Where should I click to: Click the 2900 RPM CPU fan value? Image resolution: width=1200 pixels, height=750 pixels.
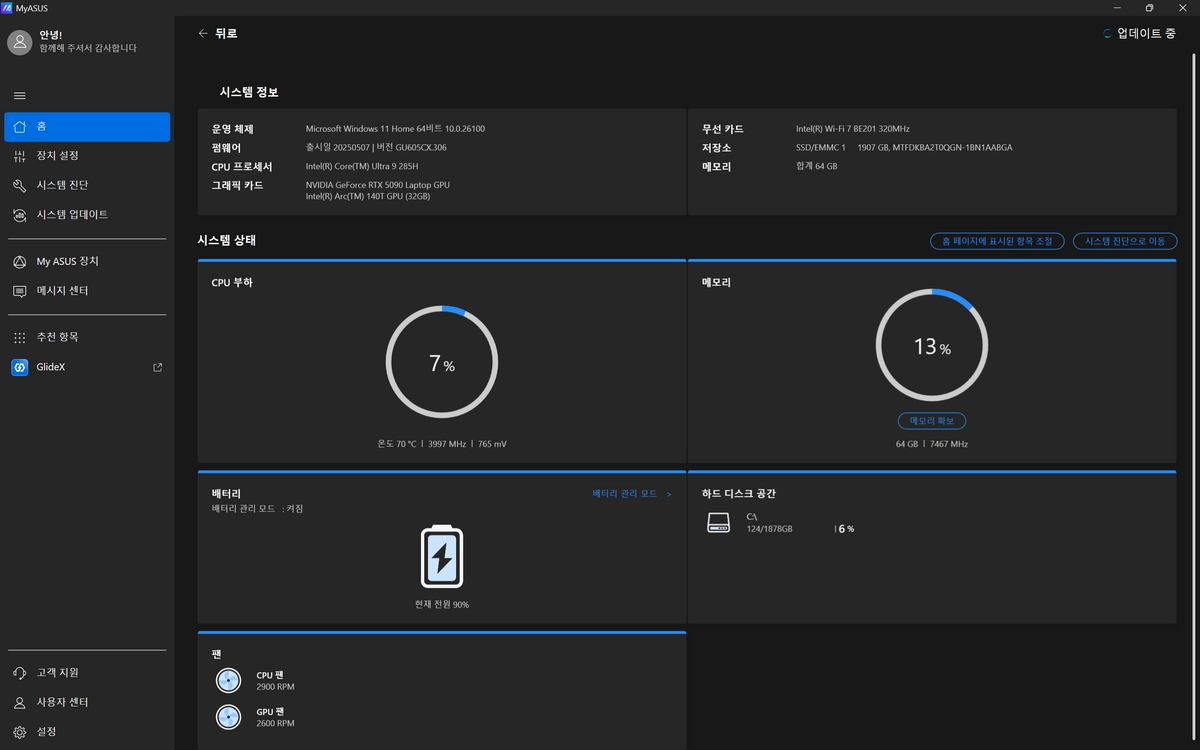point(275,687)
